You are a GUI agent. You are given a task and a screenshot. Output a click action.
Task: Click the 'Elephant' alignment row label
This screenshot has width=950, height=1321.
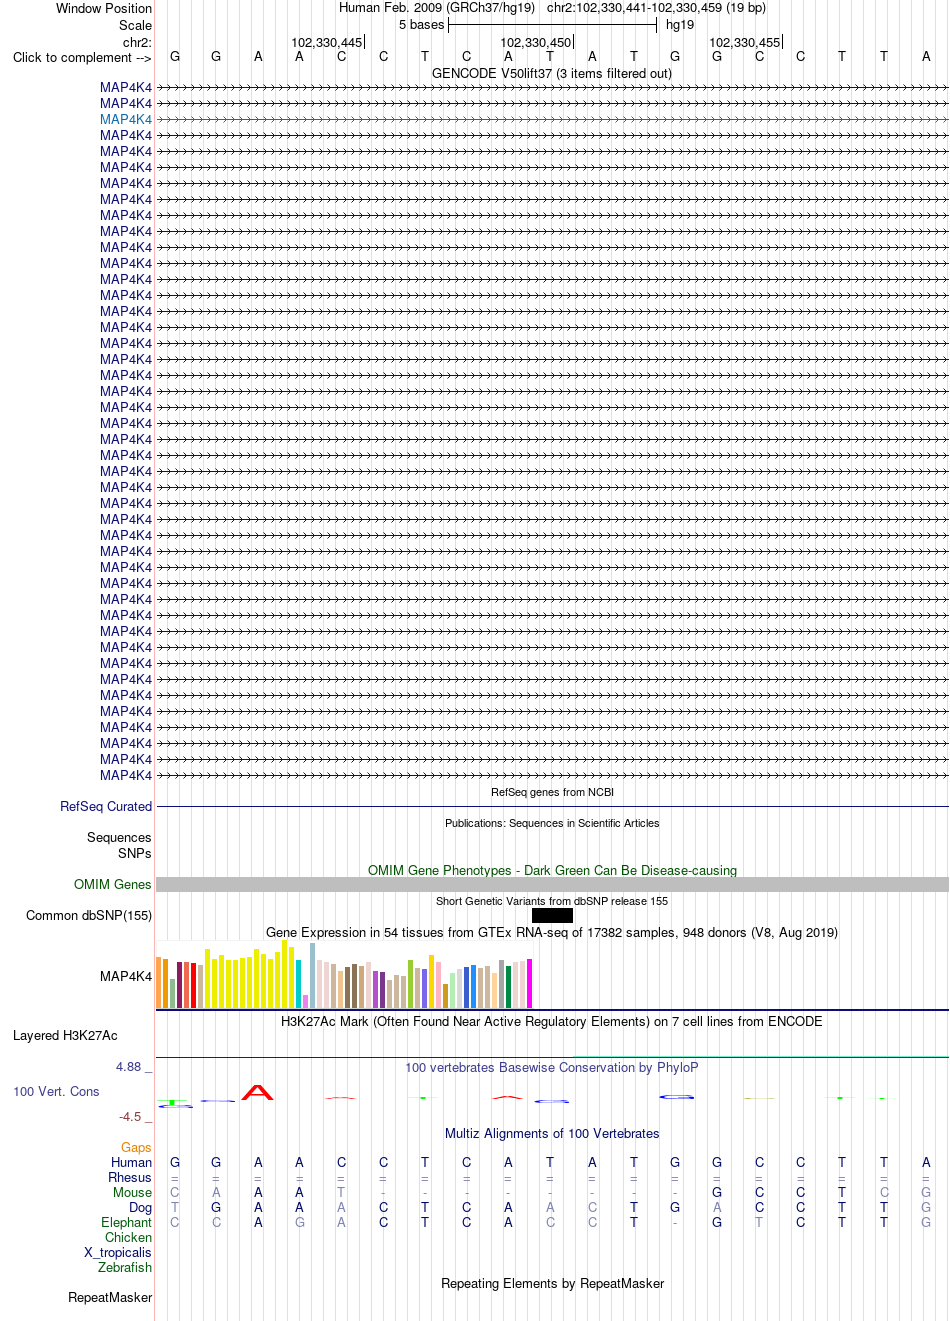126,1222
